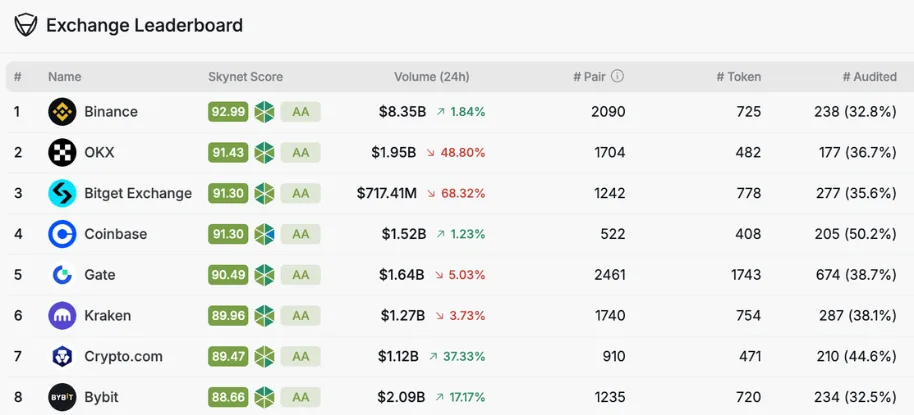Screen dimensions: 914x415
Task: Click the hexagon score chart icon for Bitget Exchange
Action: 264,194
